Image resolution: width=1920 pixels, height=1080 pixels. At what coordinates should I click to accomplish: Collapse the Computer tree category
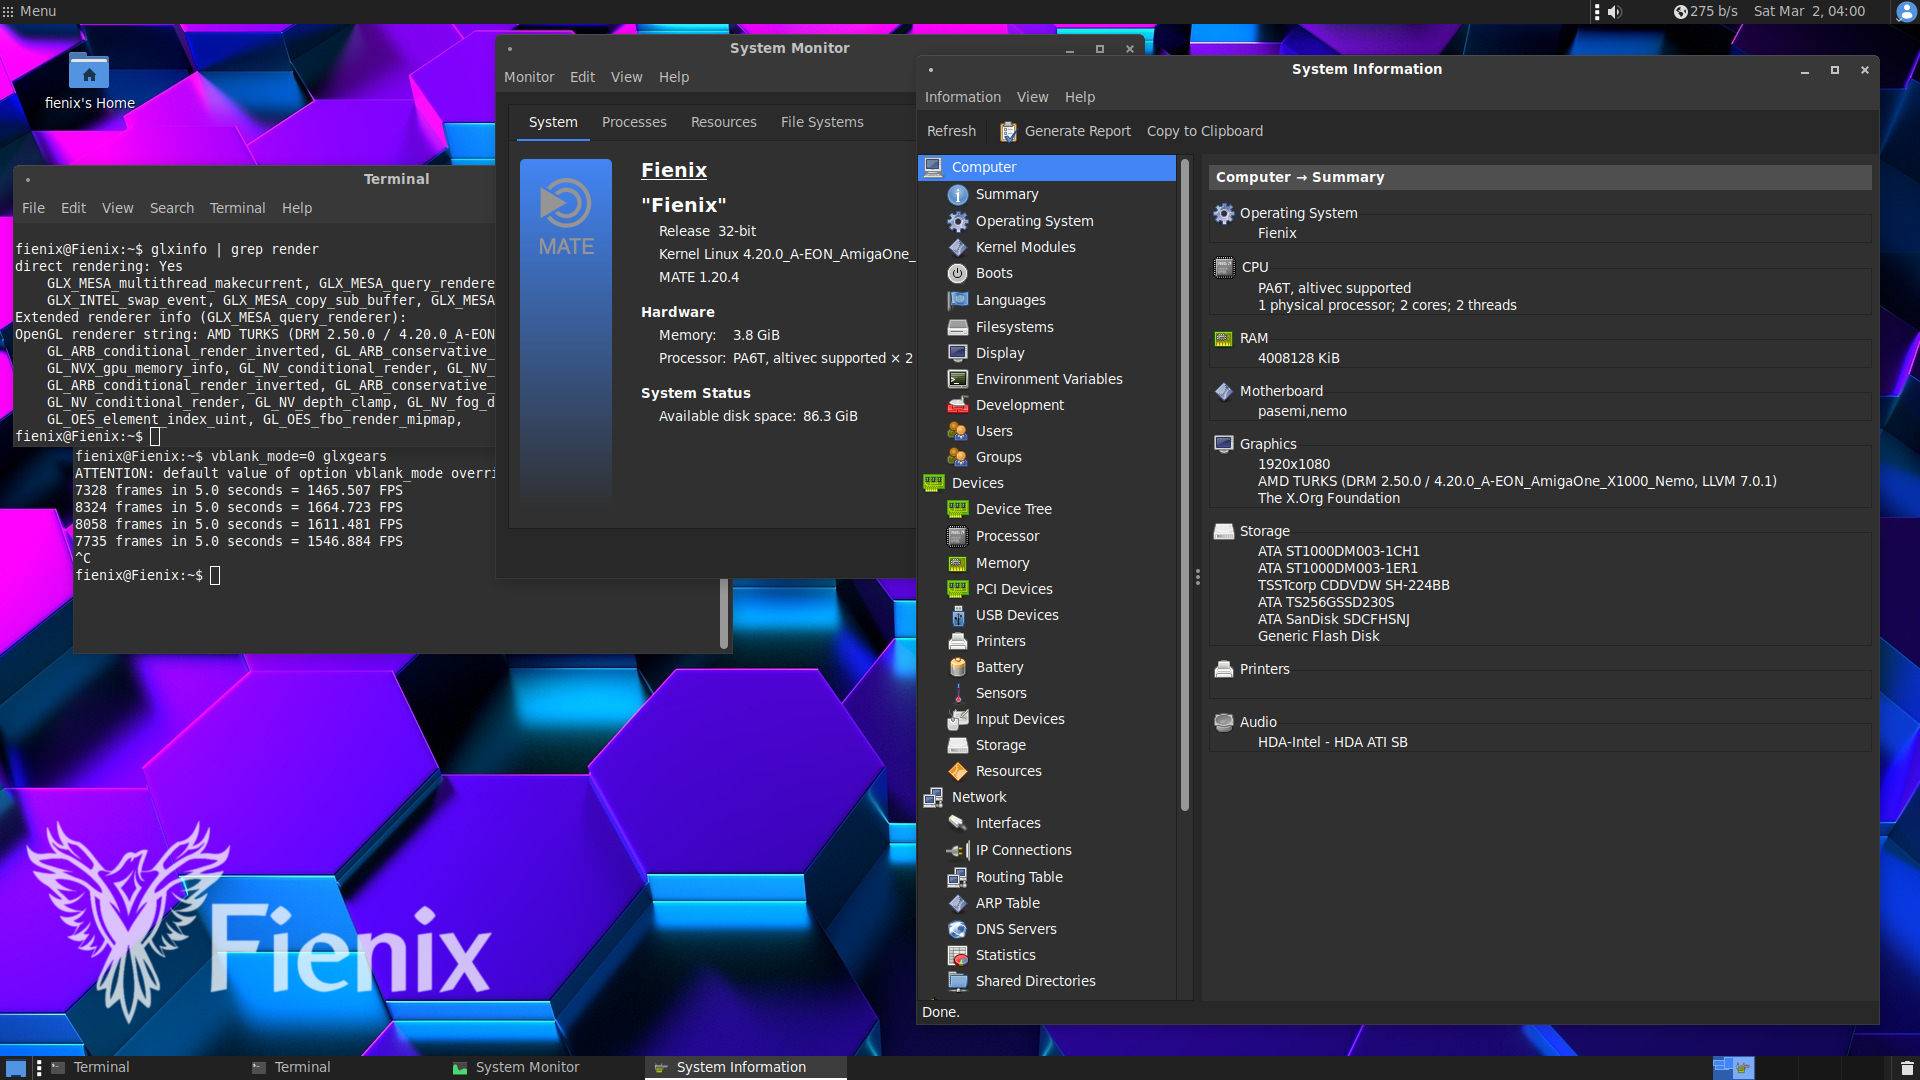click(983, 167)
